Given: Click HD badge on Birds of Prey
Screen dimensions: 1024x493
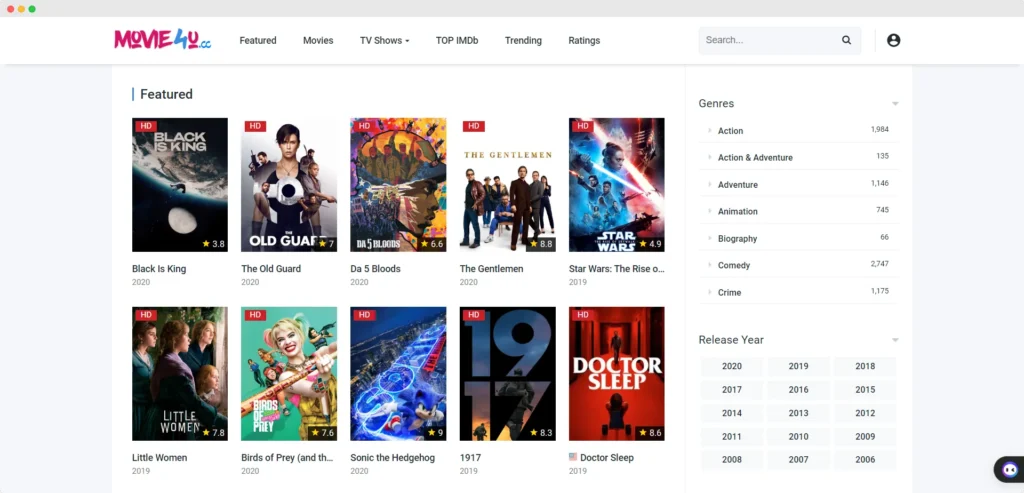Looking at the screenshot, I should (x=255, y=315).
